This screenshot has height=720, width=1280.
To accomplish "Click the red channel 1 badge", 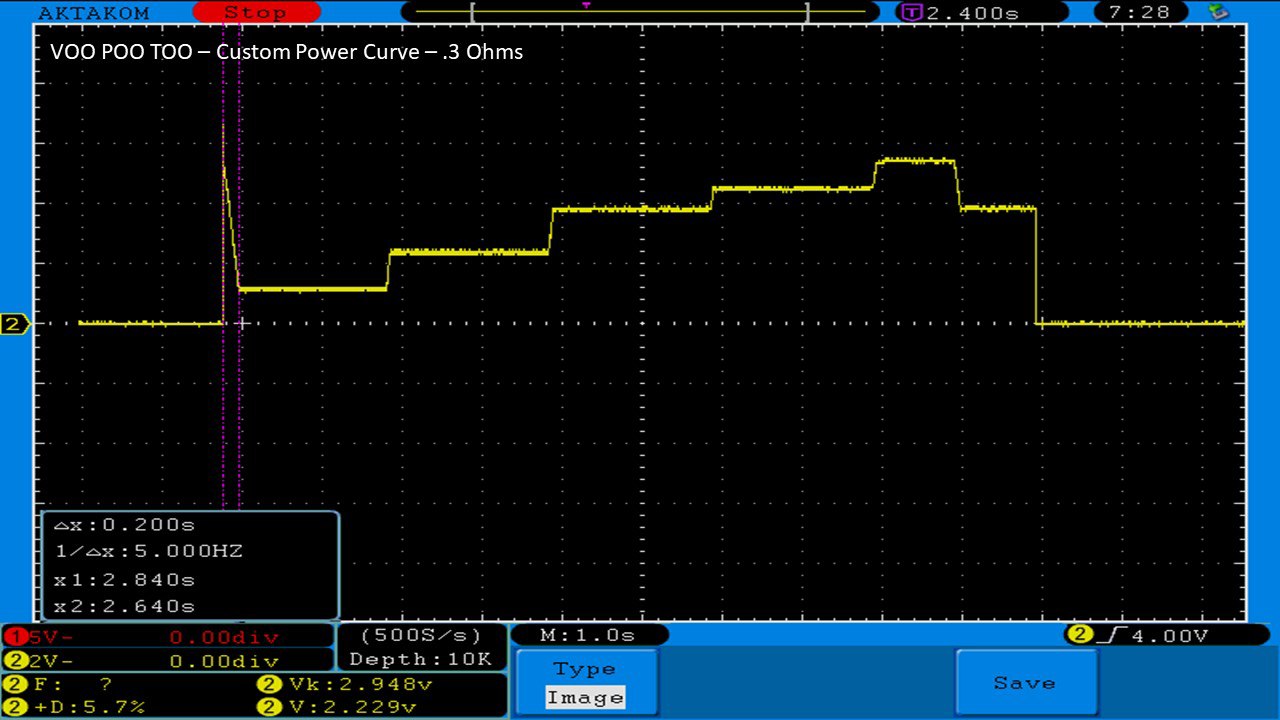I will [x=14, y=637].
